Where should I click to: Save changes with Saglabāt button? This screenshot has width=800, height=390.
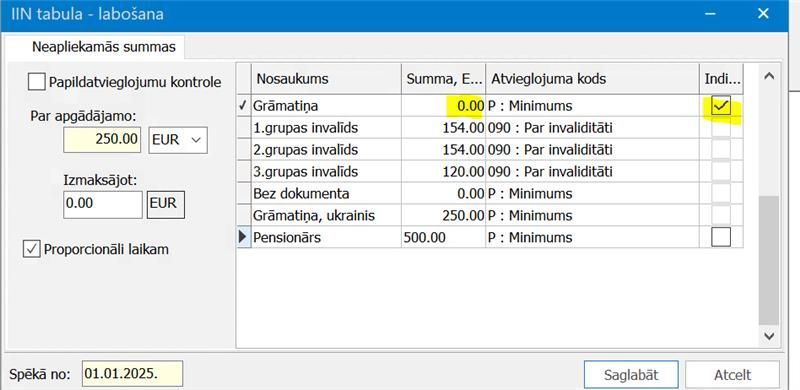click(x=631, y=375)
